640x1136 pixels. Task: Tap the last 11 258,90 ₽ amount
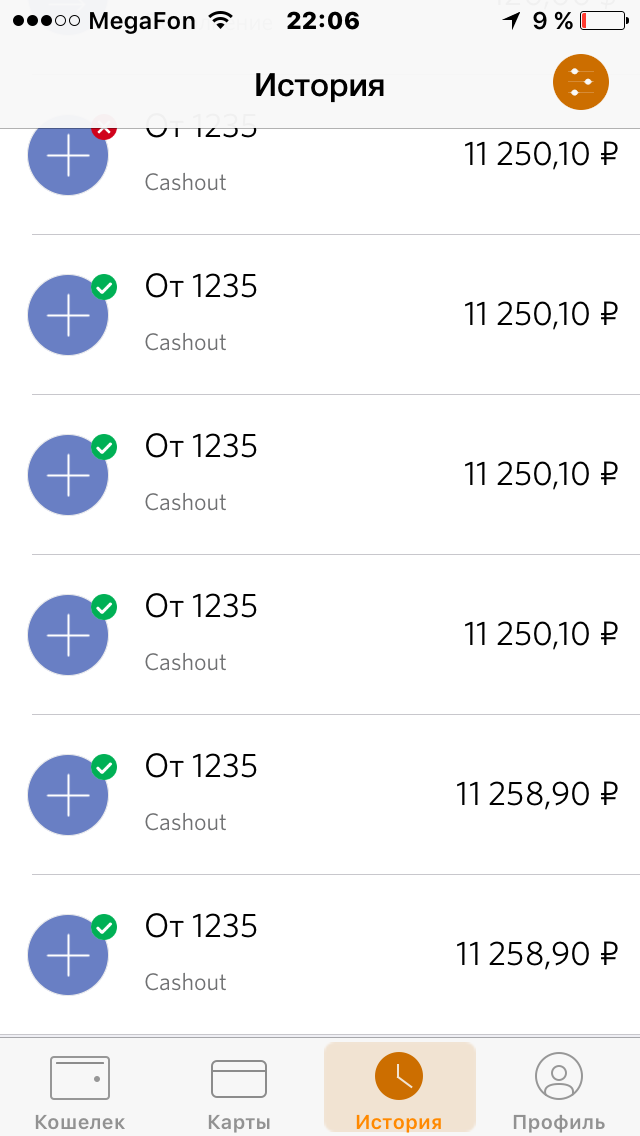point(538,955)
